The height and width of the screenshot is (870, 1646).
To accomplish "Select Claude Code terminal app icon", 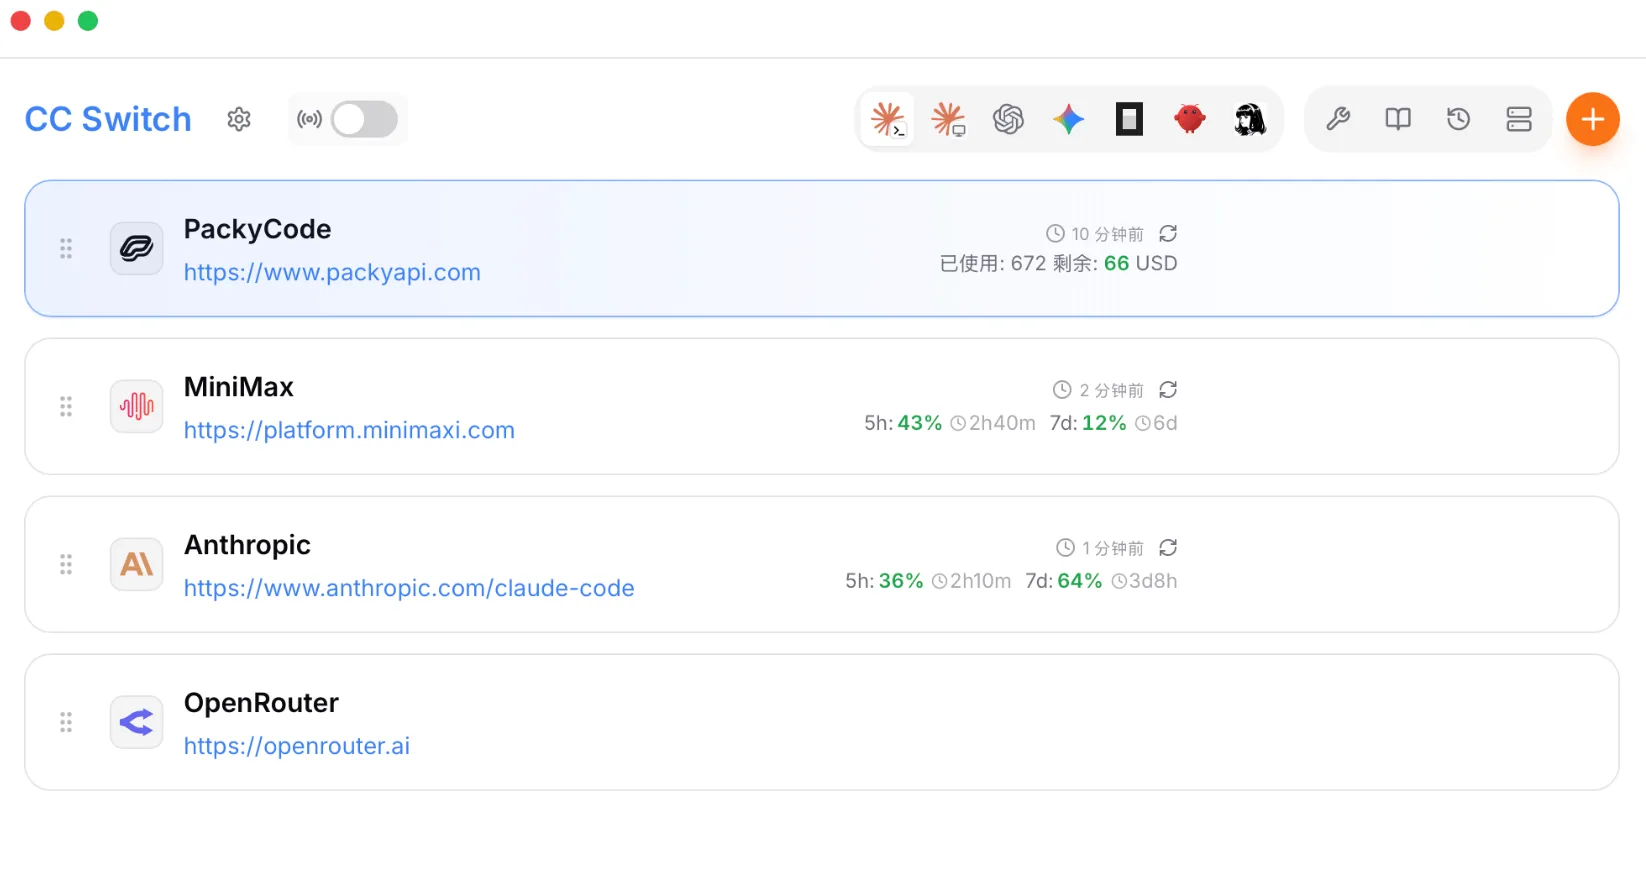I will [888, 119].
